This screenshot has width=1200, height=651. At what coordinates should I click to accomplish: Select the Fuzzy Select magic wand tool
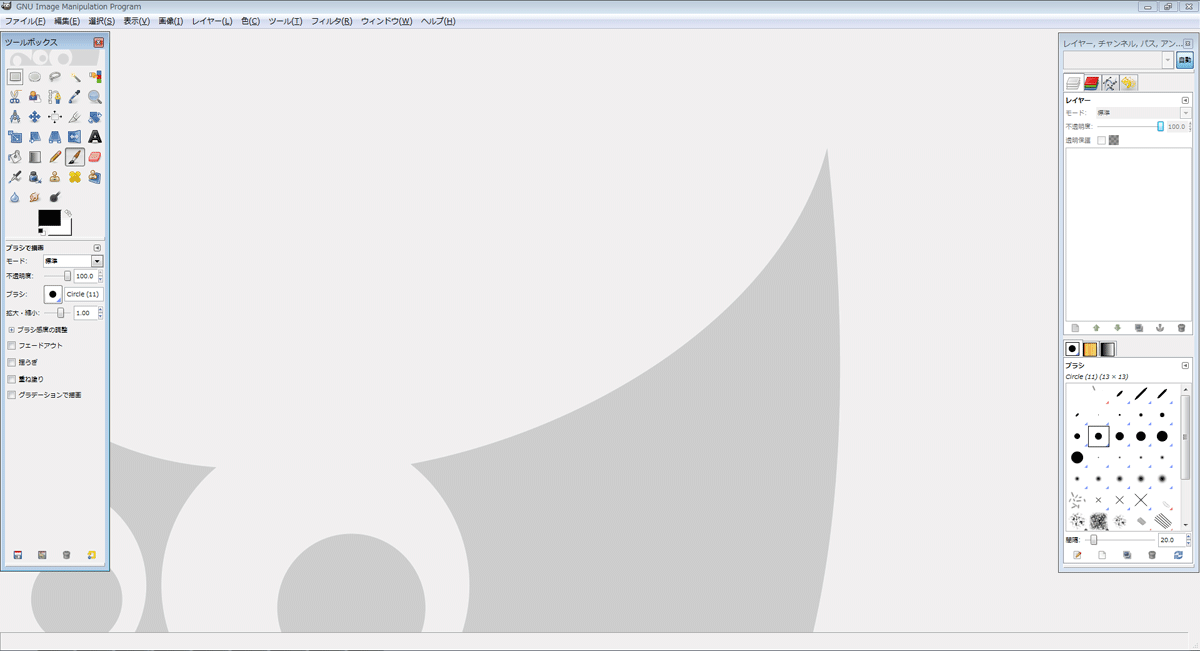point(75,77)
